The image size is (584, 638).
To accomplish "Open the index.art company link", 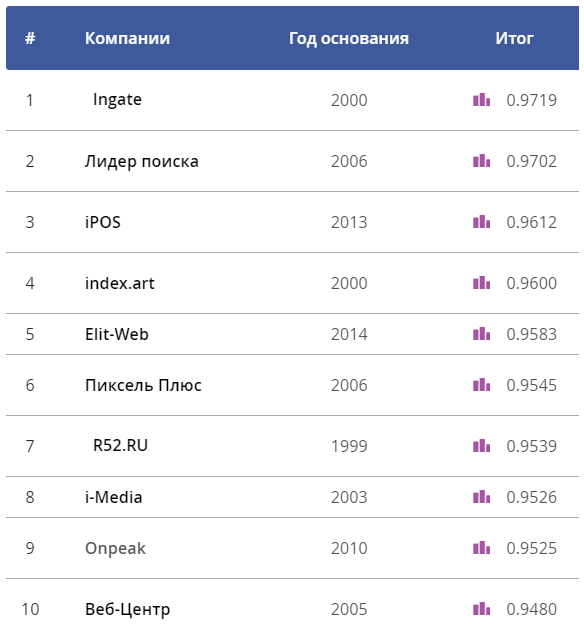I will pos(120,283).
